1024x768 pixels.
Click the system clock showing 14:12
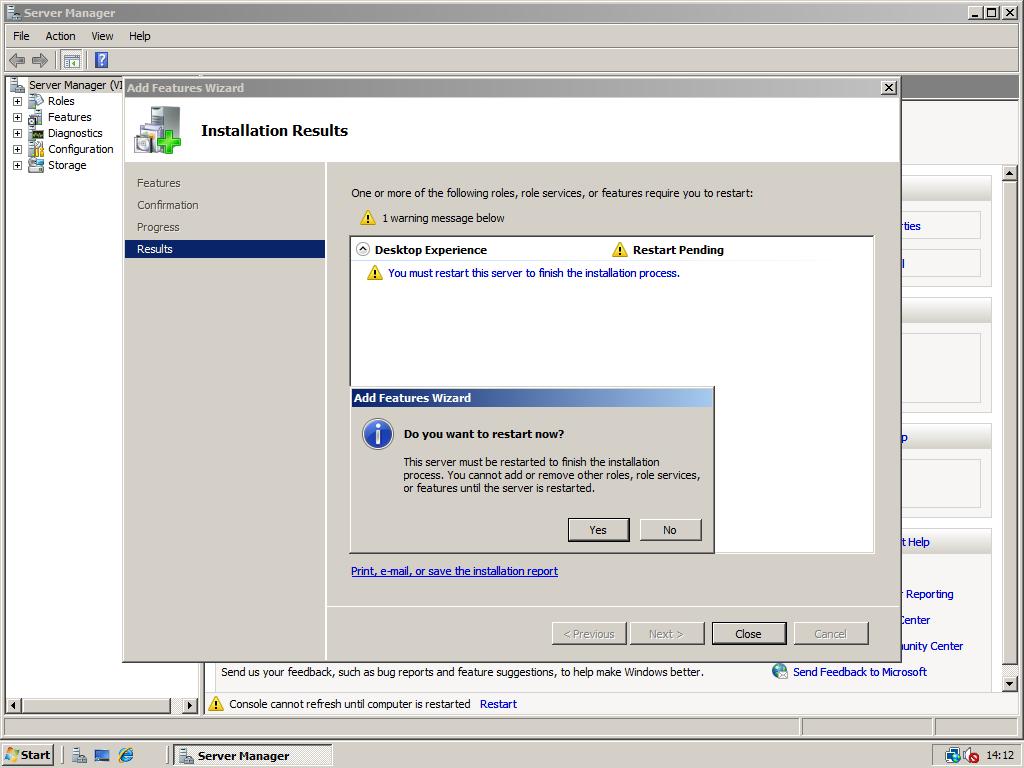1000,756
